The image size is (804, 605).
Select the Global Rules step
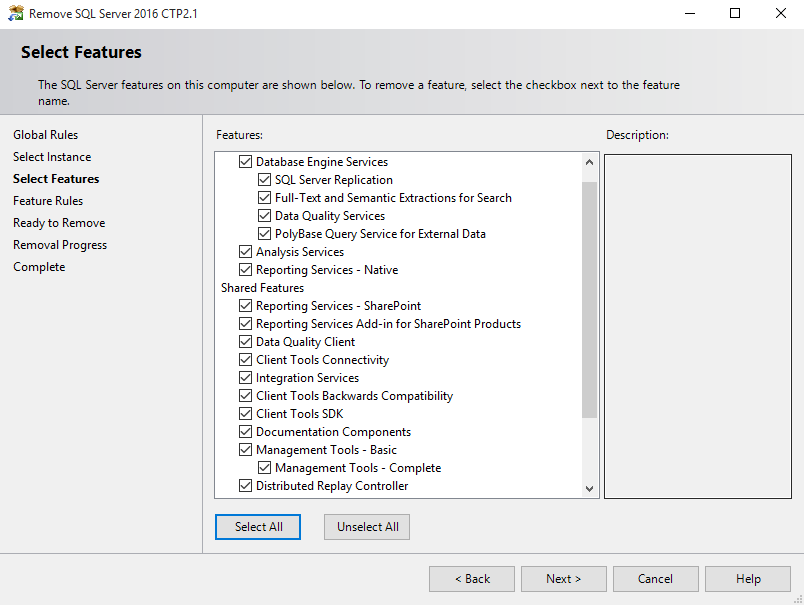click(x=46, y=135)
